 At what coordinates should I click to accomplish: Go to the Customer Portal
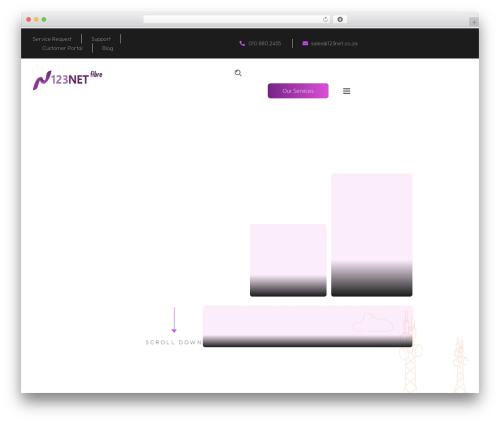pos(62,48)
